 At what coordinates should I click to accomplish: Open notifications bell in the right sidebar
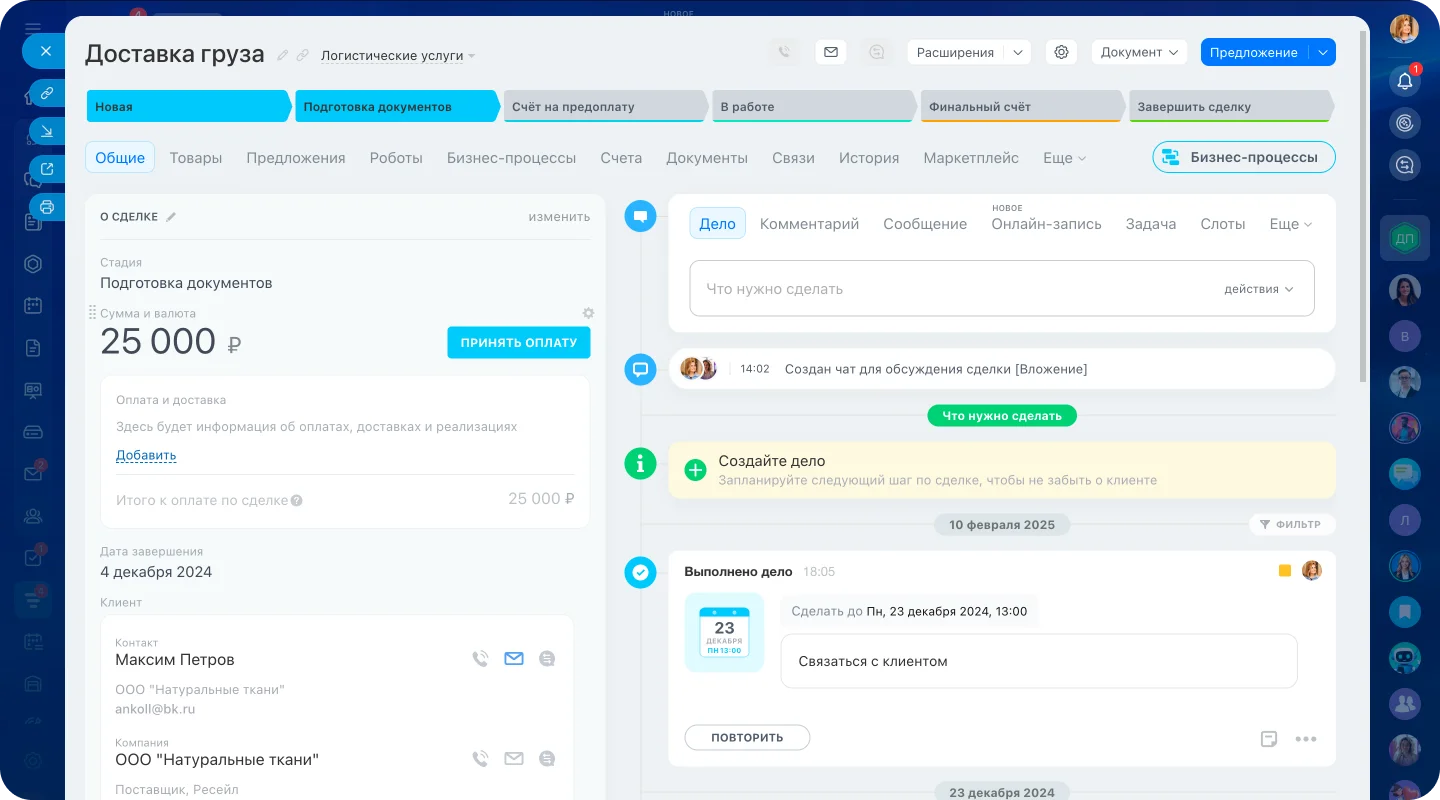tap(1404, 81)
